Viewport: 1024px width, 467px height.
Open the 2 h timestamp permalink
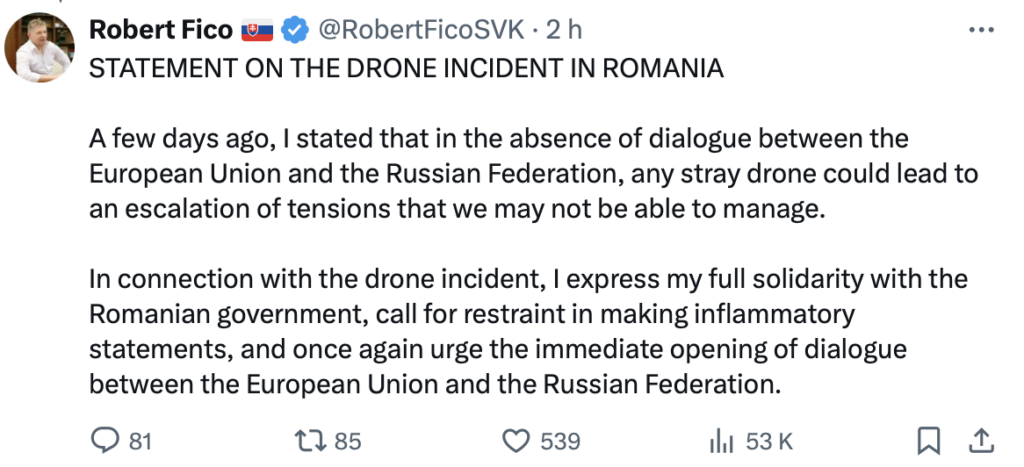click(x=564, y=30)
